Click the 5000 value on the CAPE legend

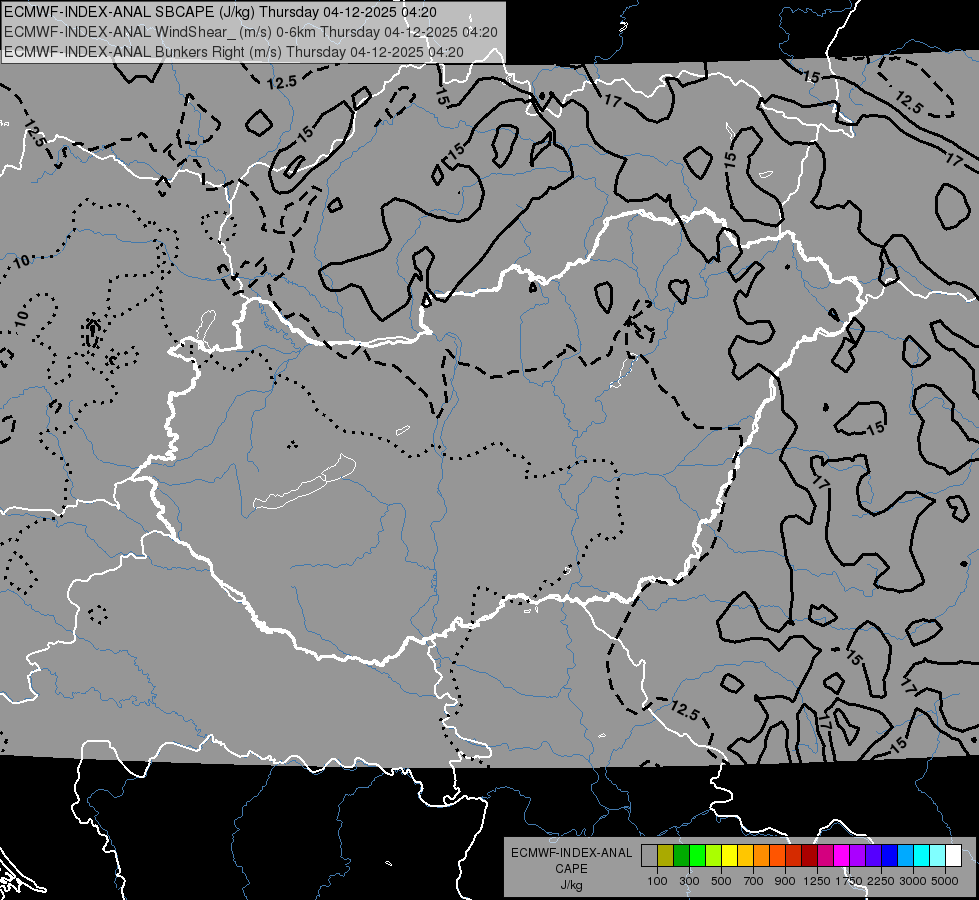pyautogui.click(x=945, y=881)
